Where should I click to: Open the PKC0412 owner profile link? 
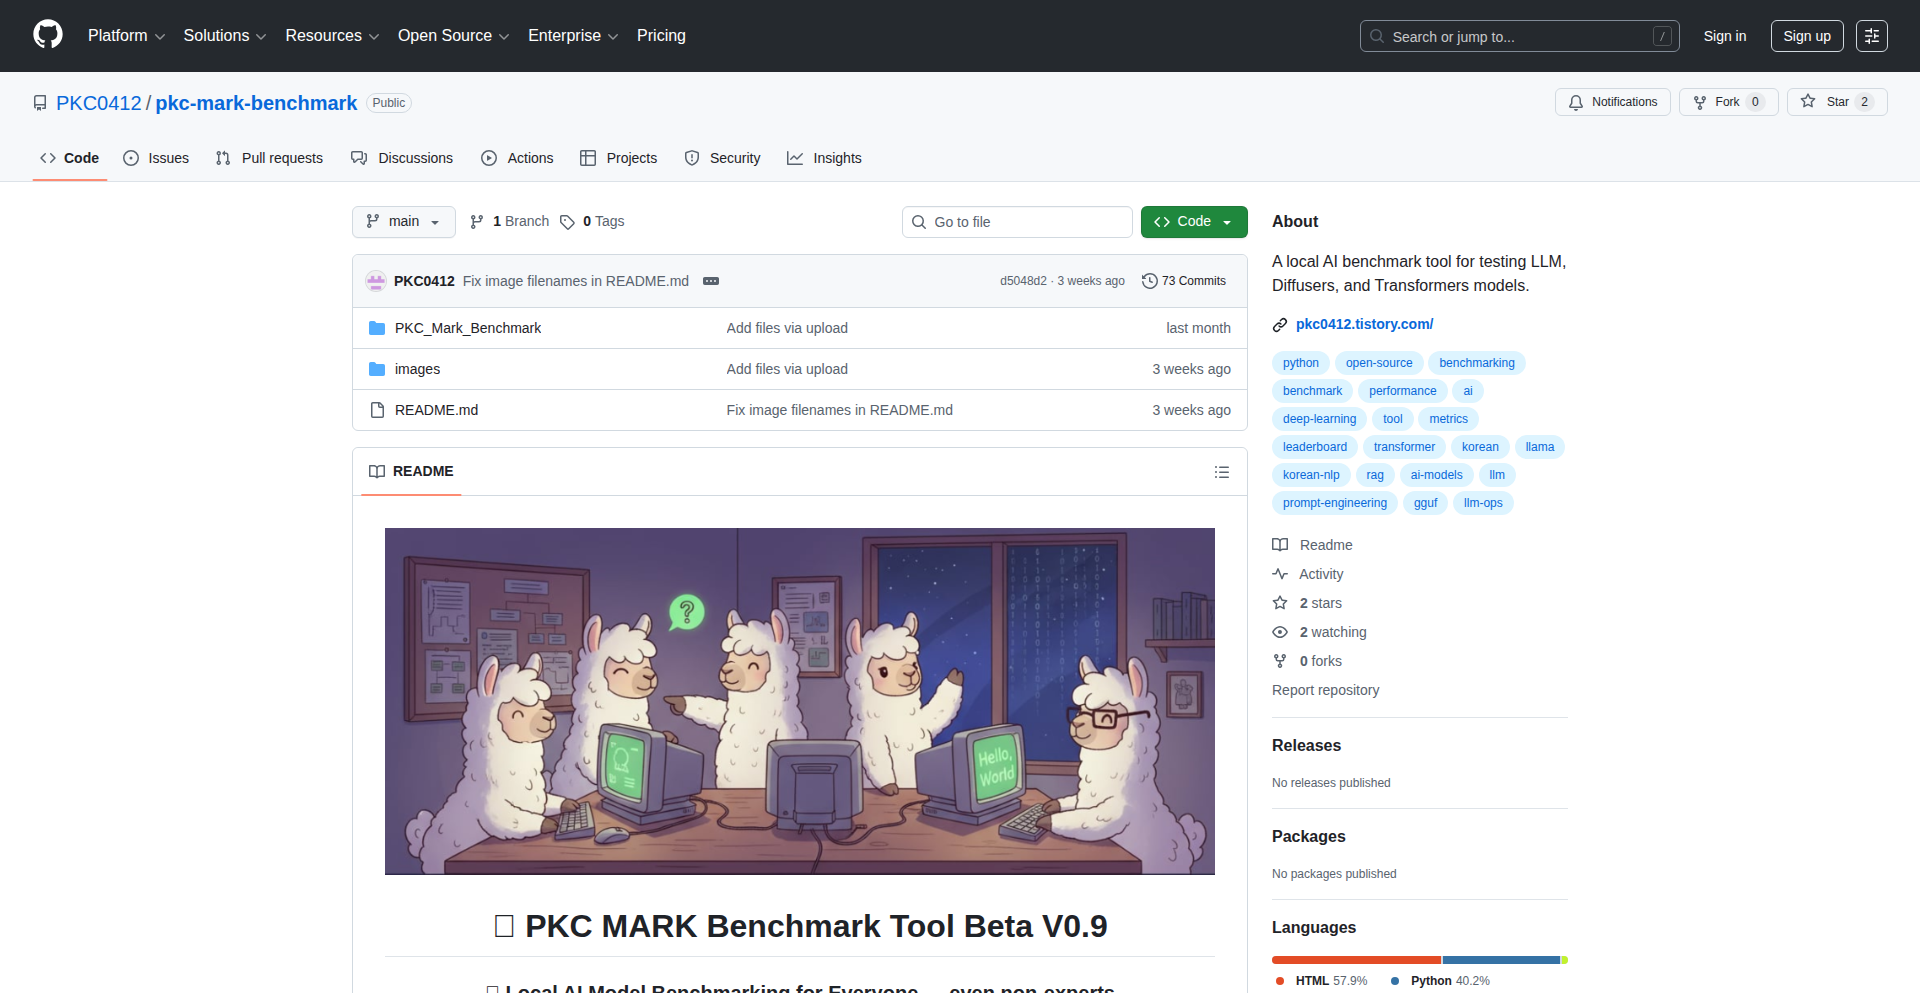(99, 103)
